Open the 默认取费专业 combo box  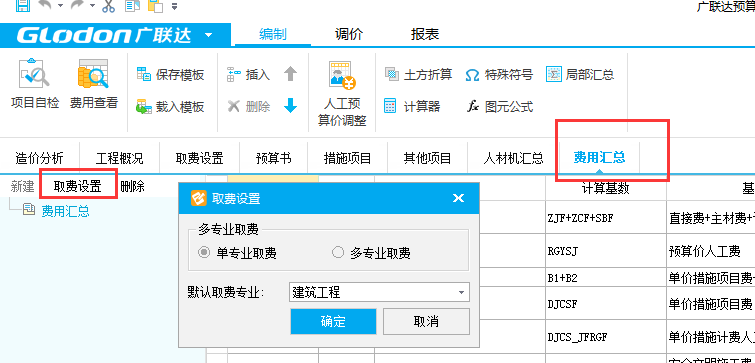tap(379, 292)
